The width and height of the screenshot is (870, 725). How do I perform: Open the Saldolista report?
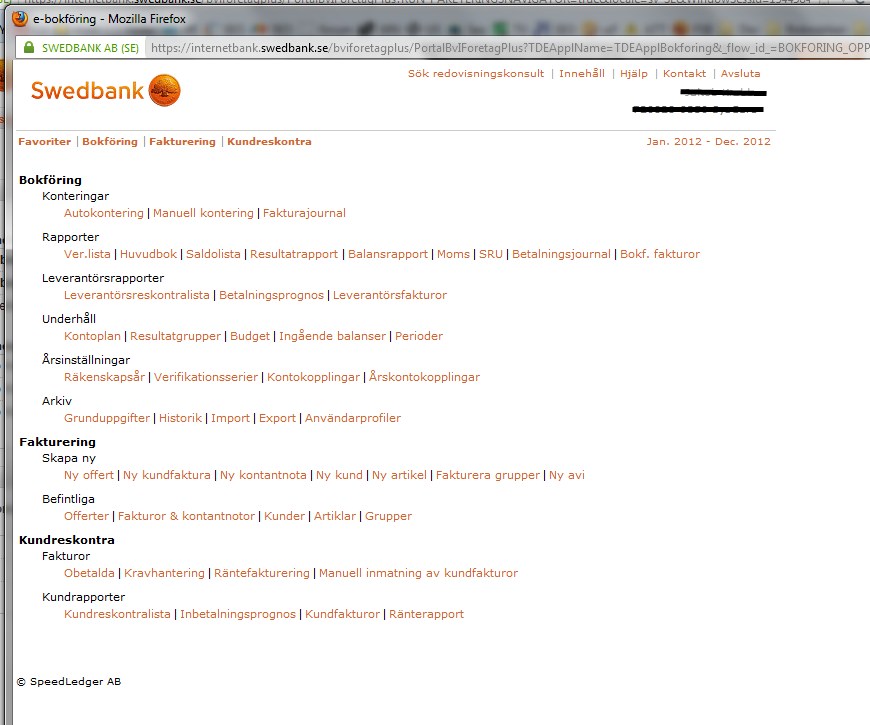tap(213, 254)
